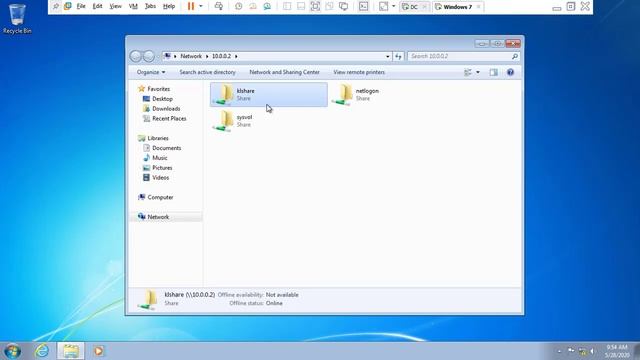
Task: Open the snapshot manager icon
Action: [x=267, y=7]
